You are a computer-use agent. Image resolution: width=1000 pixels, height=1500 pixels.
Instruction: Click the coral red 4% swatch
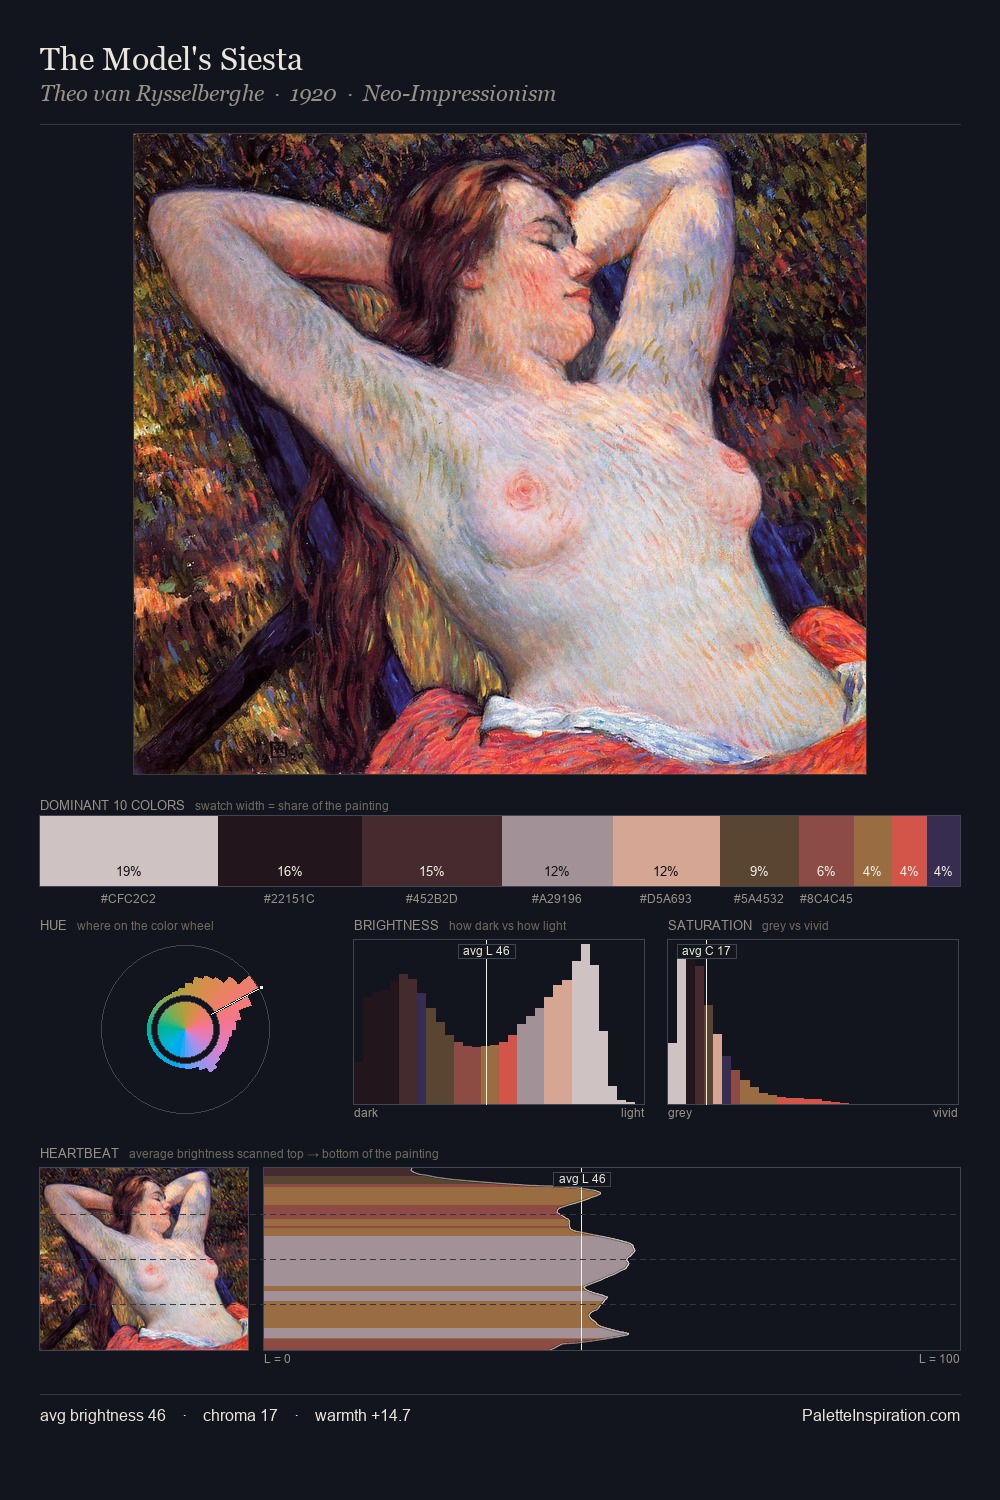click(x=909, y=851)
